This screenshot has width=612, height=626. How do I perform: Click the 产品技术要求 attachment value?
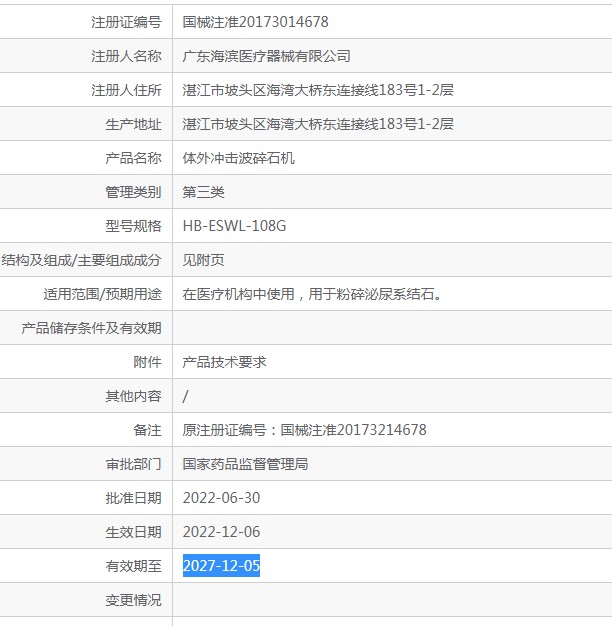click(x=224, y=362)
